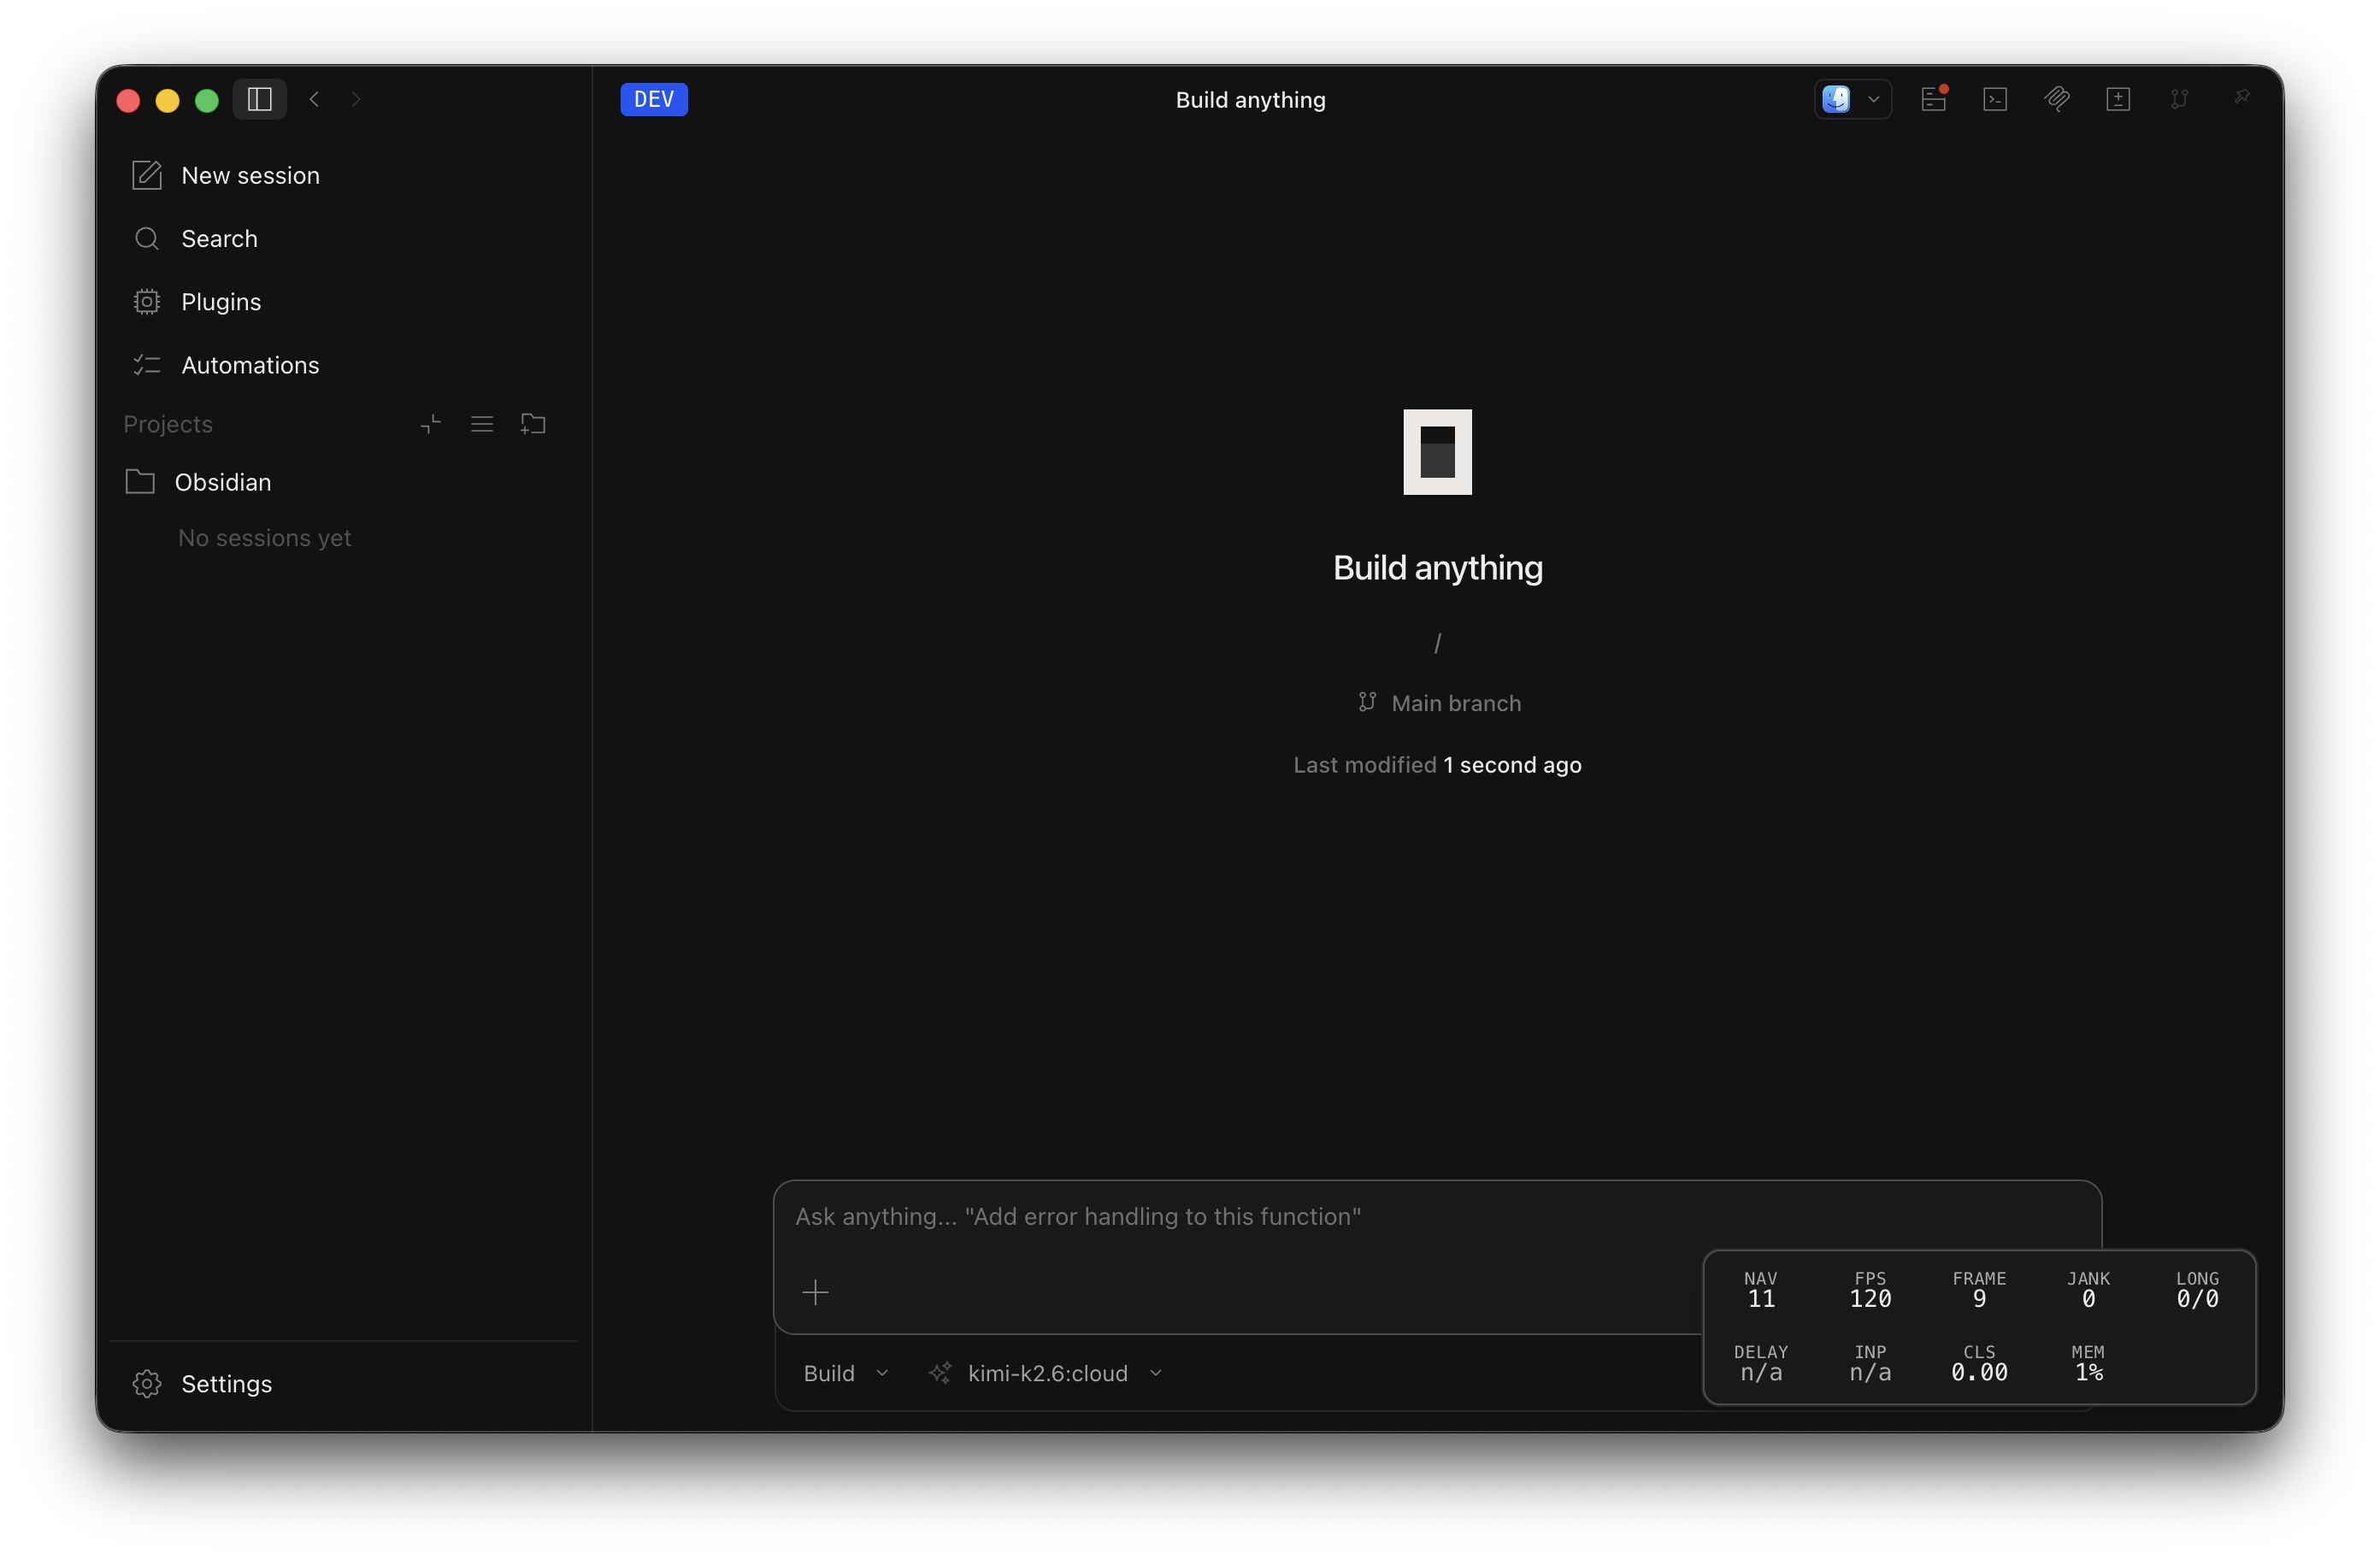Click the magnifier search icon
The image size is (2380, 1559).
(147, 238)
